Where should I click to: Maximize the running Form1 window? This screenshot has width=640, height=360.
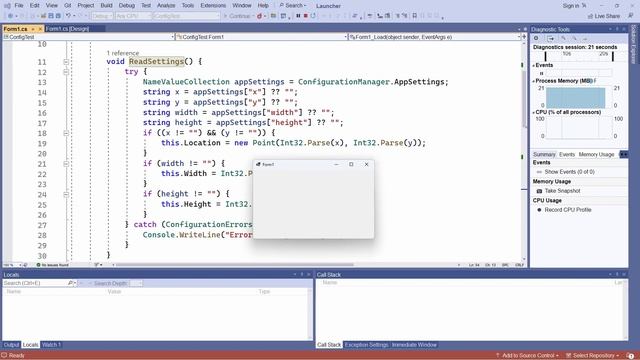(x=351, y=164)
